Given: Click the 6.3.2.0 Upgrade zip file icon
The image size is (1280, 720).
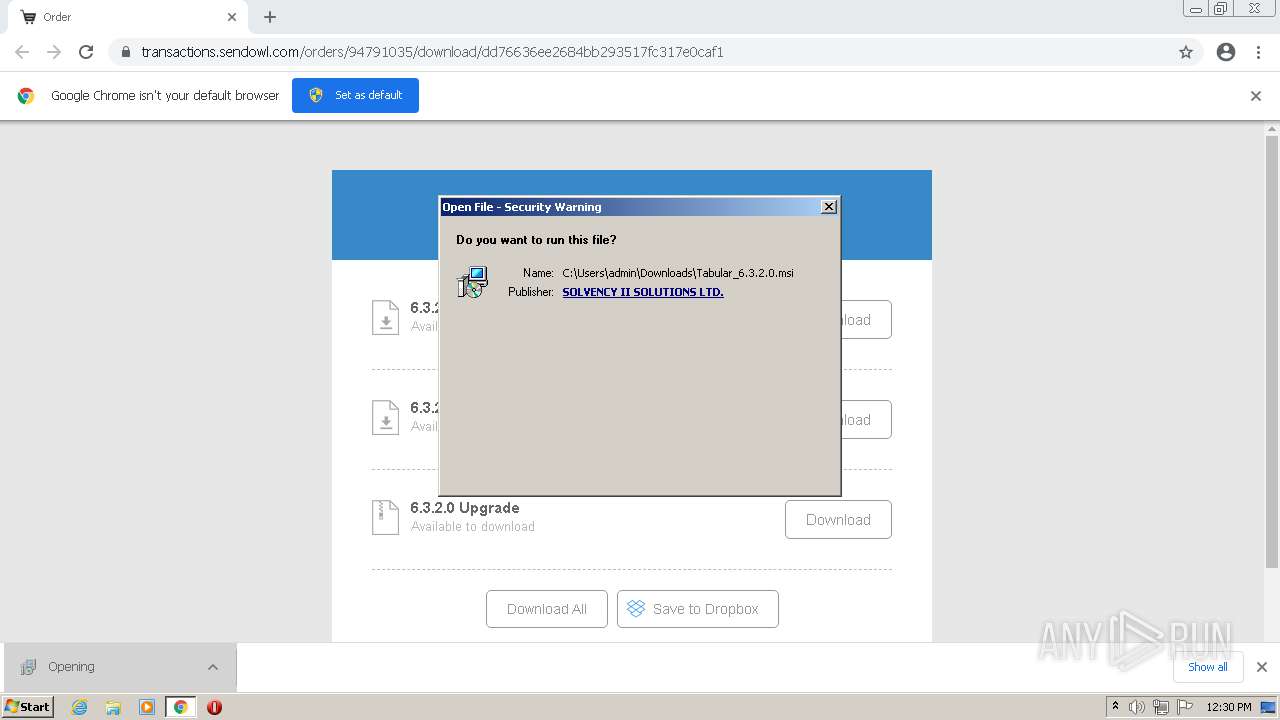Looking at the screenshot, I should (385, 517).
